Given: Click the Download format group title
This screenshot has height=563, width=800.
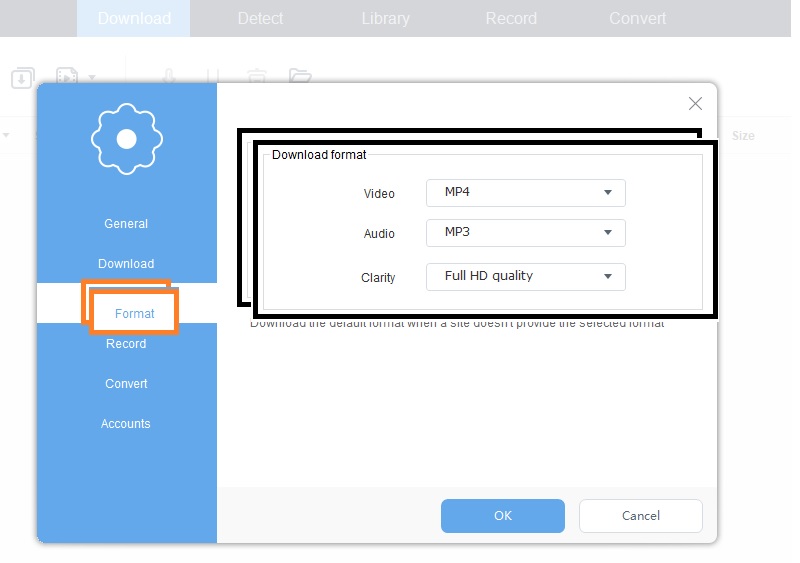Looking at the screenshot, I should click(319, 155).
